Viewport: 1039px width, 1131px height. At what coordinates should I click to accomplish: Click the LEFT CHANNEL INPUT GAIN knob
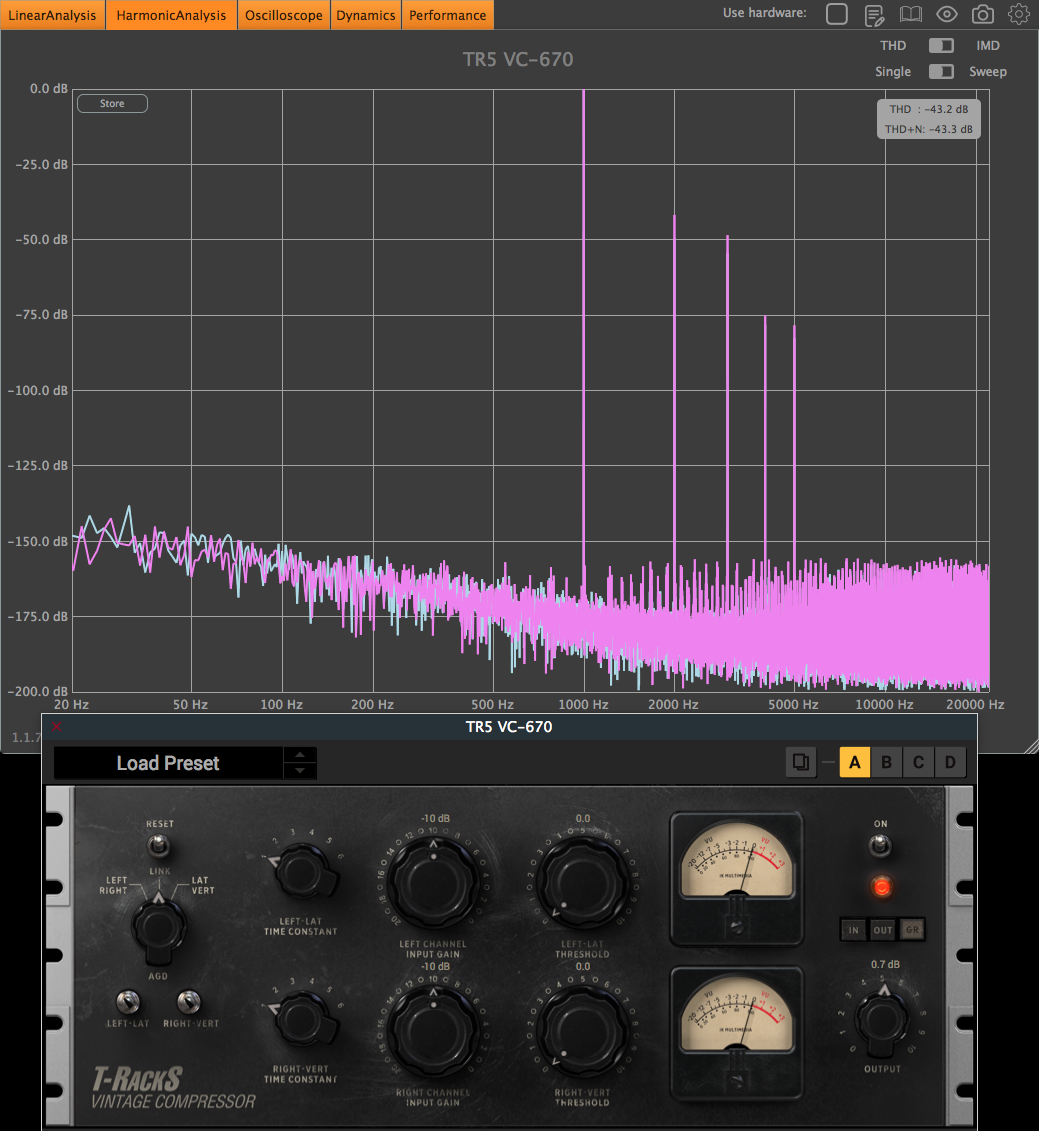(x=433, y=883)
